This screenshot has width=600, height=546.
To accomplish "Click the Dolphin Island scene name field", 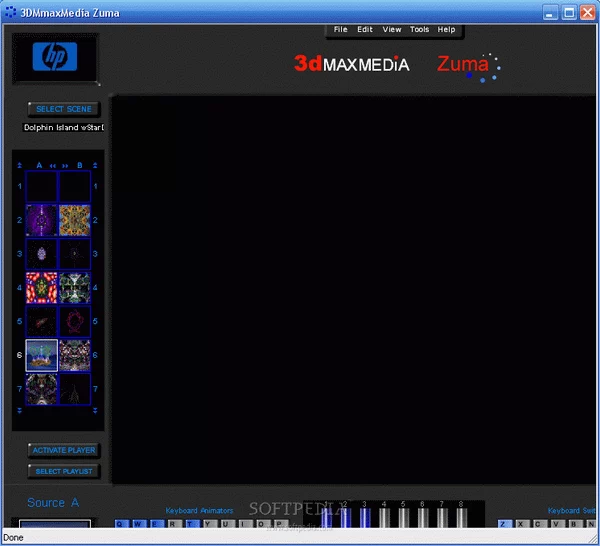I will click(64, 127).
